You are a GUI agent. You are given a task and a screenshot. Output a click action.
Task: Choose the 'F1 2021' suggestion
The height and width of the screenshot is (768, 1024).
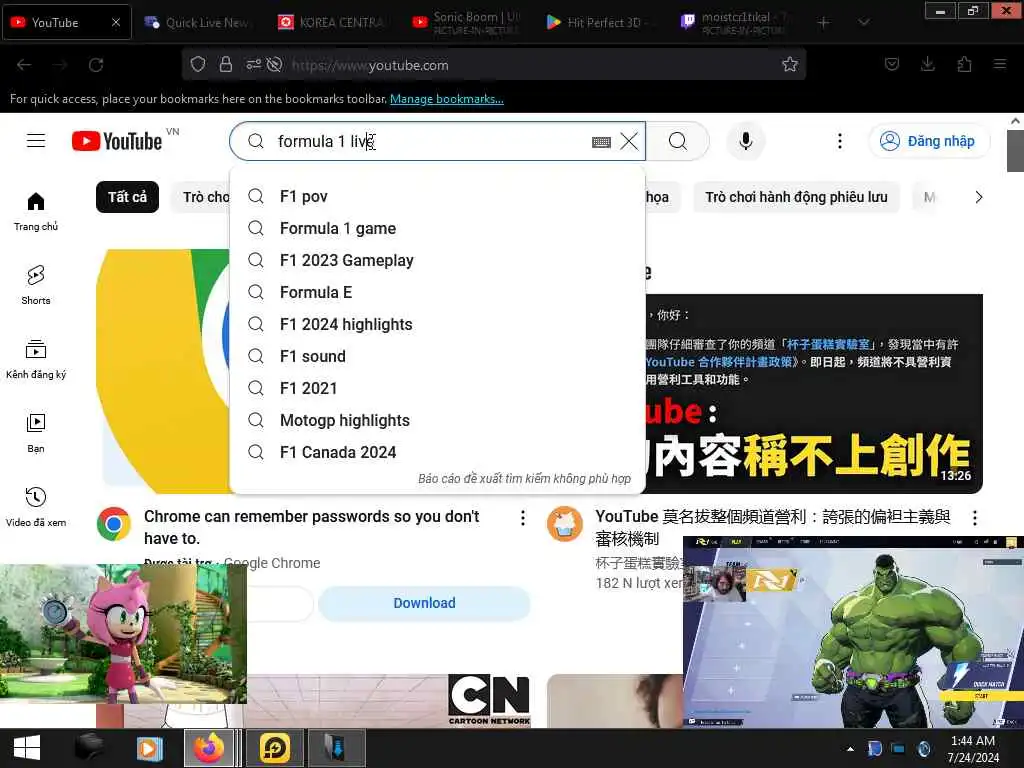tap(438, 388)
